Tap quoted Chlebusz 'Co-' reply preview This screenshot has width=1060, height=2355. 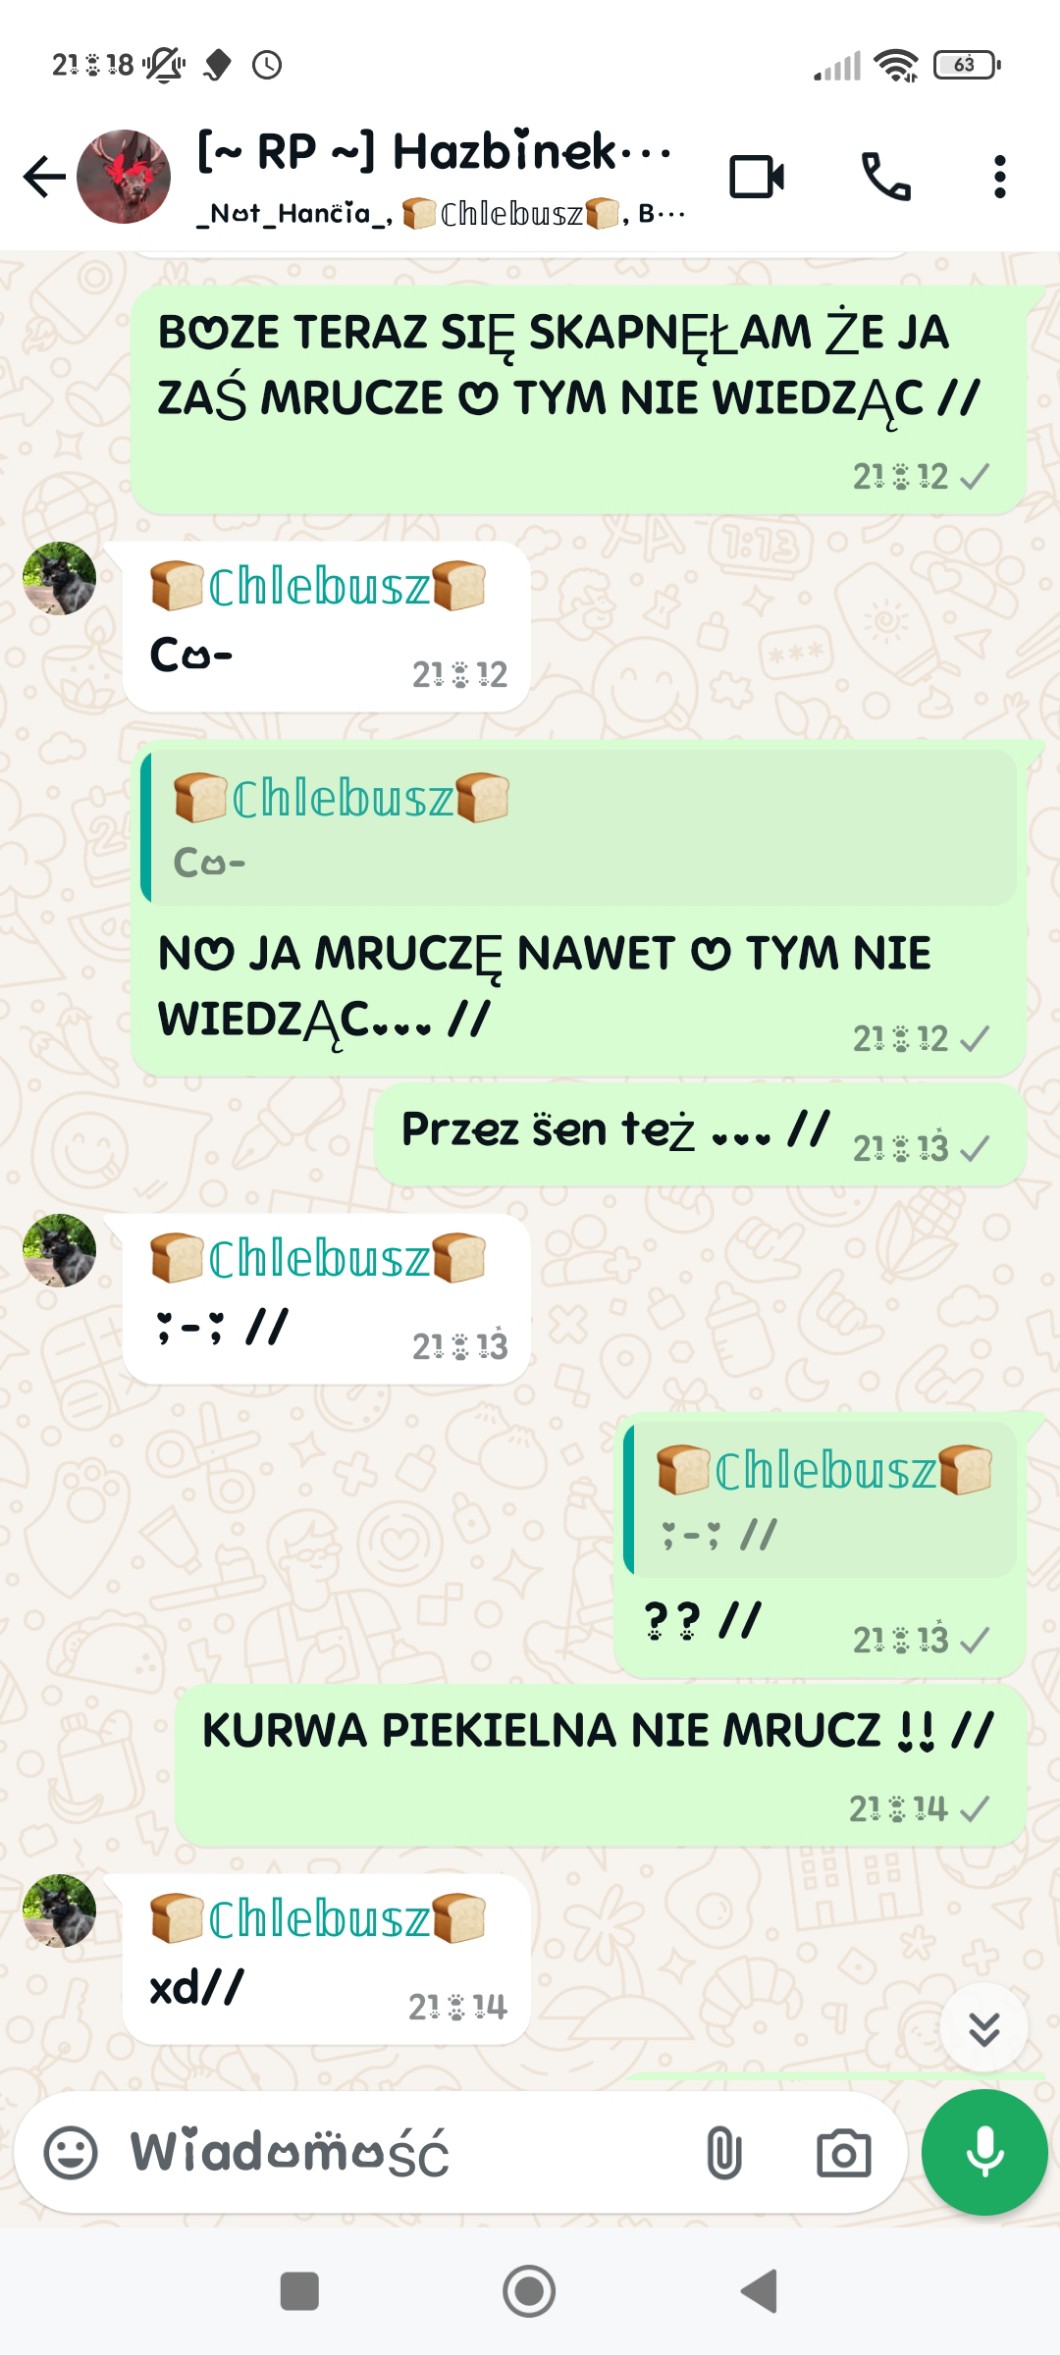pyautogui.click(x=579, y=827)
